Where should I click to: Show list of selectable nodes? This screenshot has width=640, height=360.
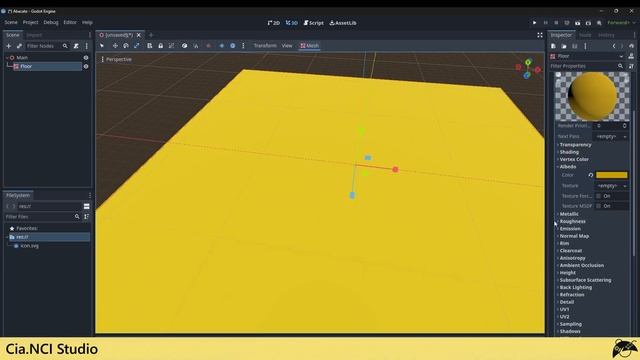150,46
